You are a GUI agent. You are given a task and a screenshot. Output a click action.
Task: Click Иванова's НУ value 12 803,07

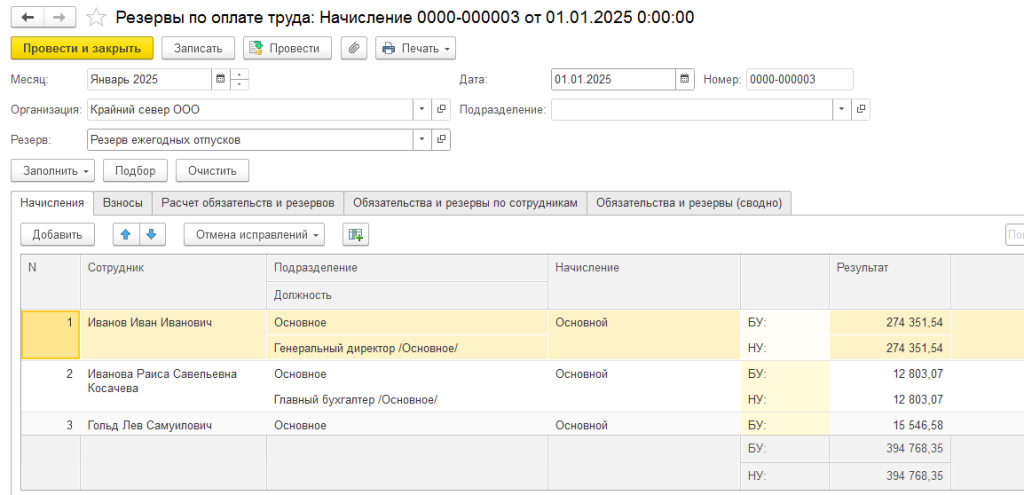pos(889,400)
